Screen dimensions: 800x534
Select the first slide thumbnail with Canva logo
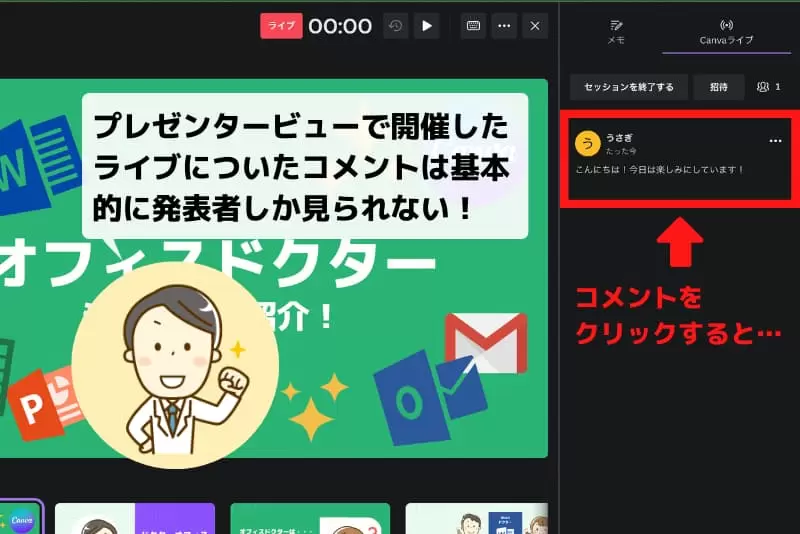20,517
